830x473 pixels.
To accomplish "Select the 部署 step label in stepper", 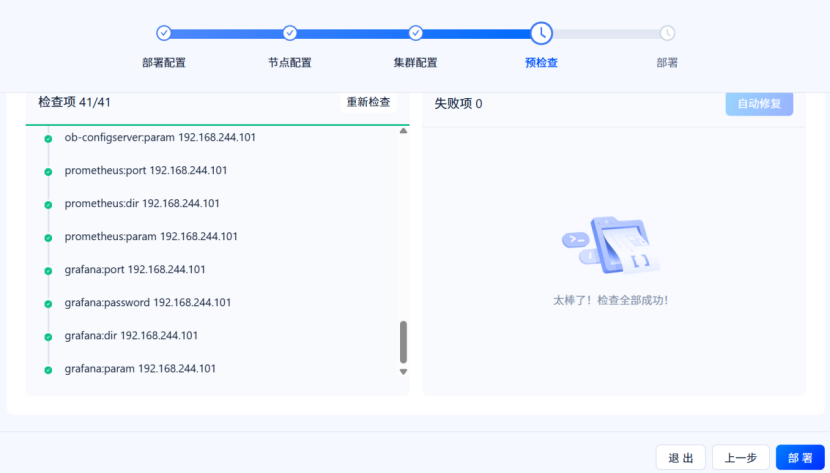I will point(667,63).
